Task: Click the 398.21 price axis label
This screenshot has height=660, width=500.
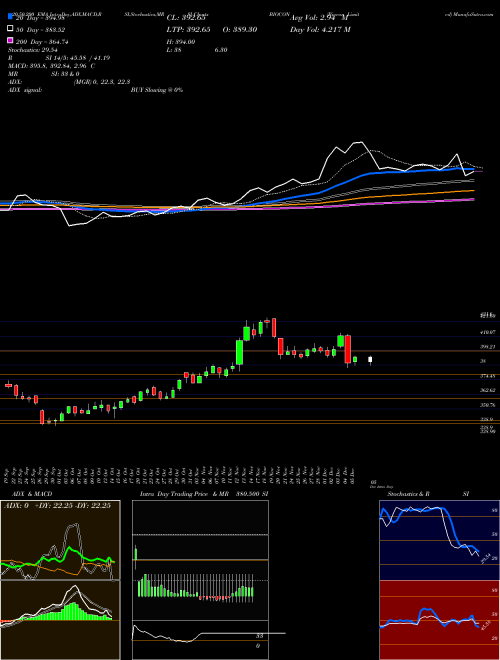Action: click(488, 347)
